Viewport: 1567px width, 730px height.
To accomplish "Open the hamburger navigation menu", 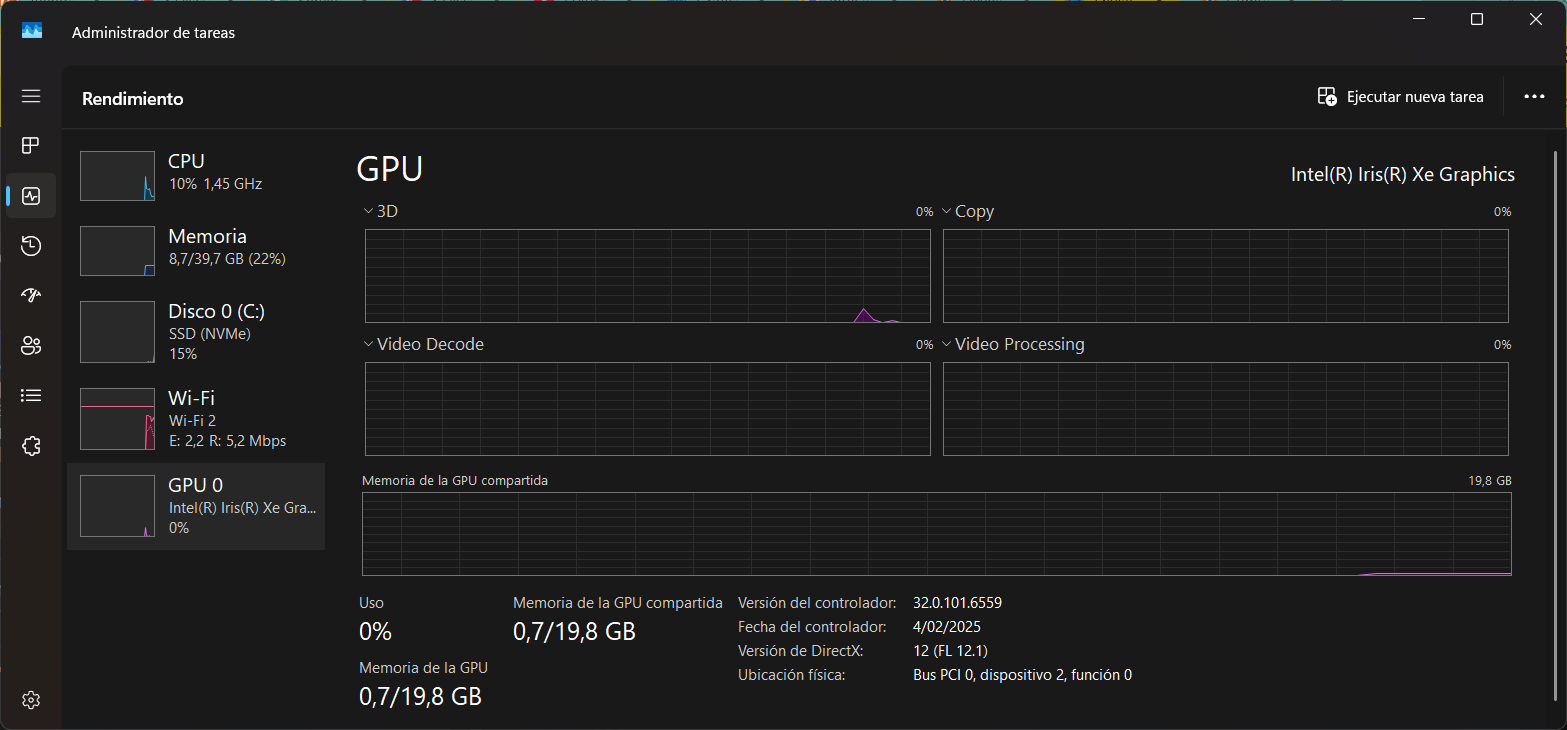I will pos(31,96).
